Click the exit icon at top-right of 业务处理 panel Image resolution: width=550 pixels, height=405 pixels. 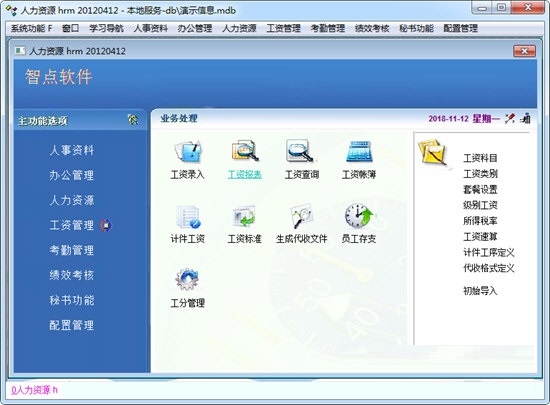click(x=525, y=119)
